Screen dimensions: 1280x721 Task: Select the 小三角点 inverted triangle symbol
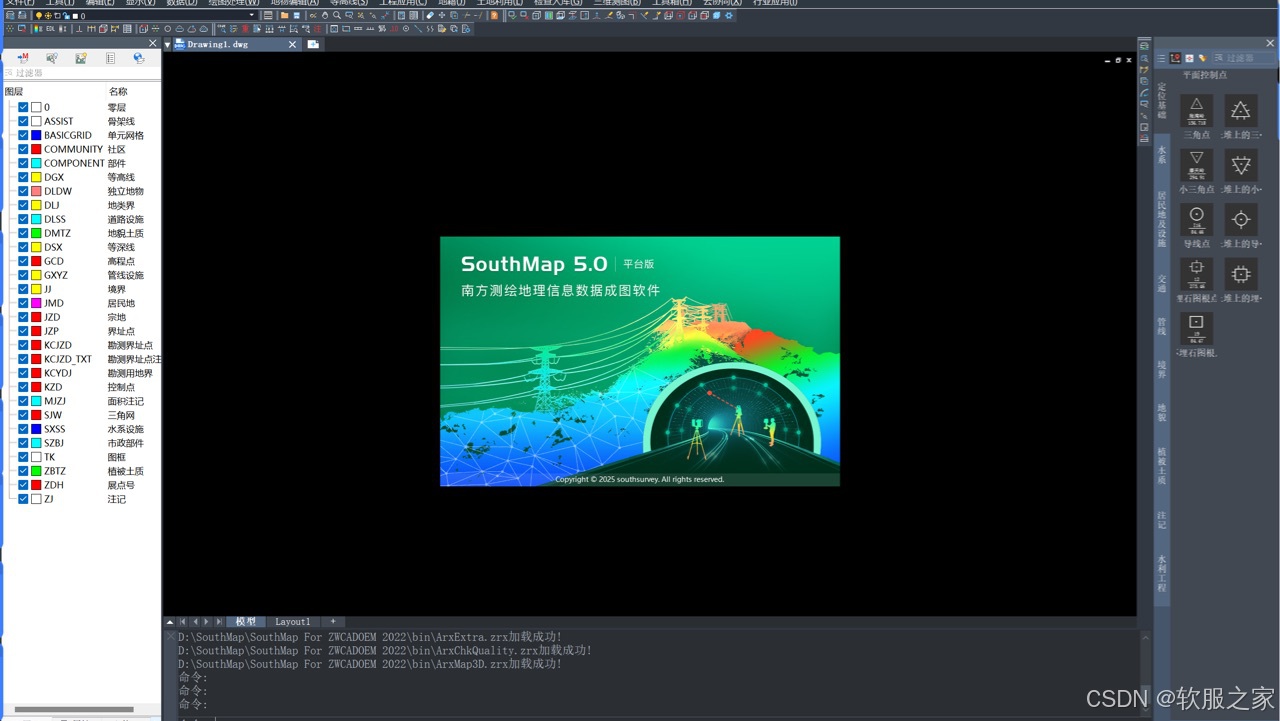[1196, 165]
